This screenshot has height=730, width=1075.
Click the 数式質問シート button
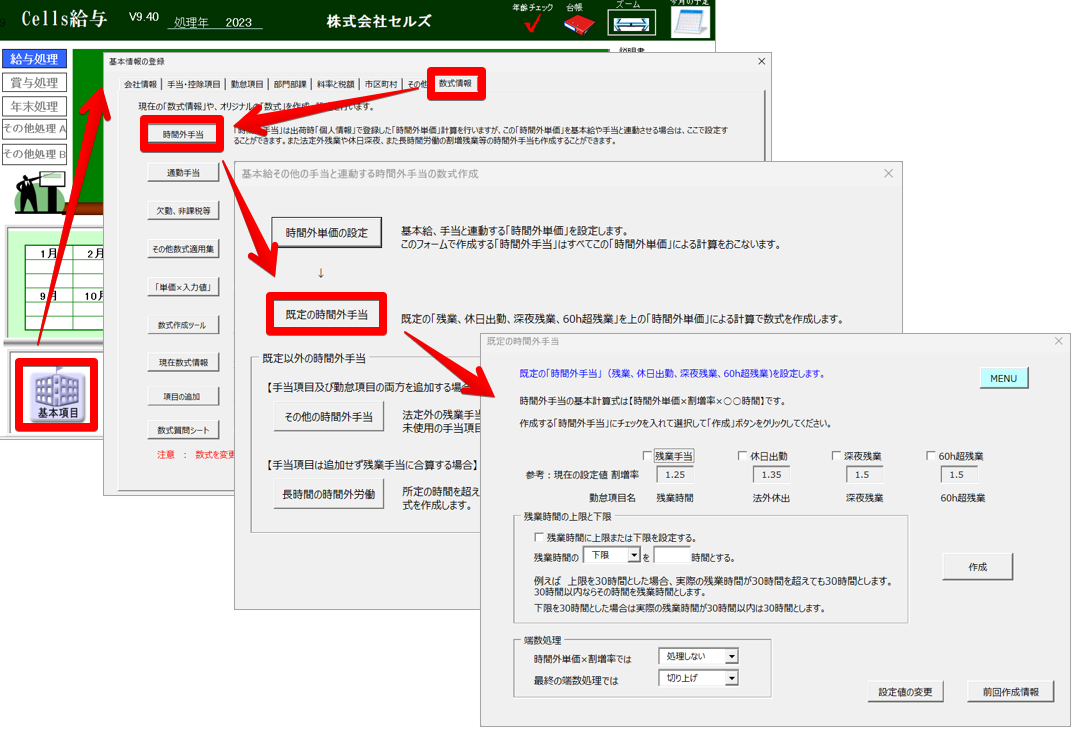pyautogui.click(x=183, y=430)
